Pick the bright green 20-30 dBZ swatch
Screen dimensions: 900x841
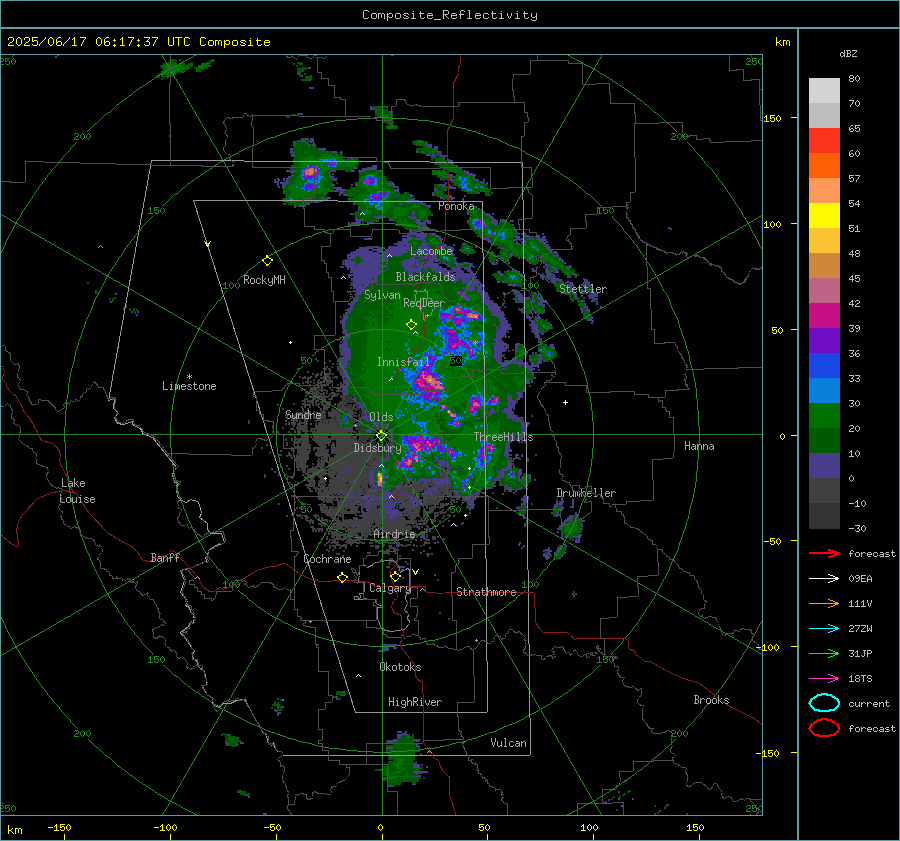point(824,416)
